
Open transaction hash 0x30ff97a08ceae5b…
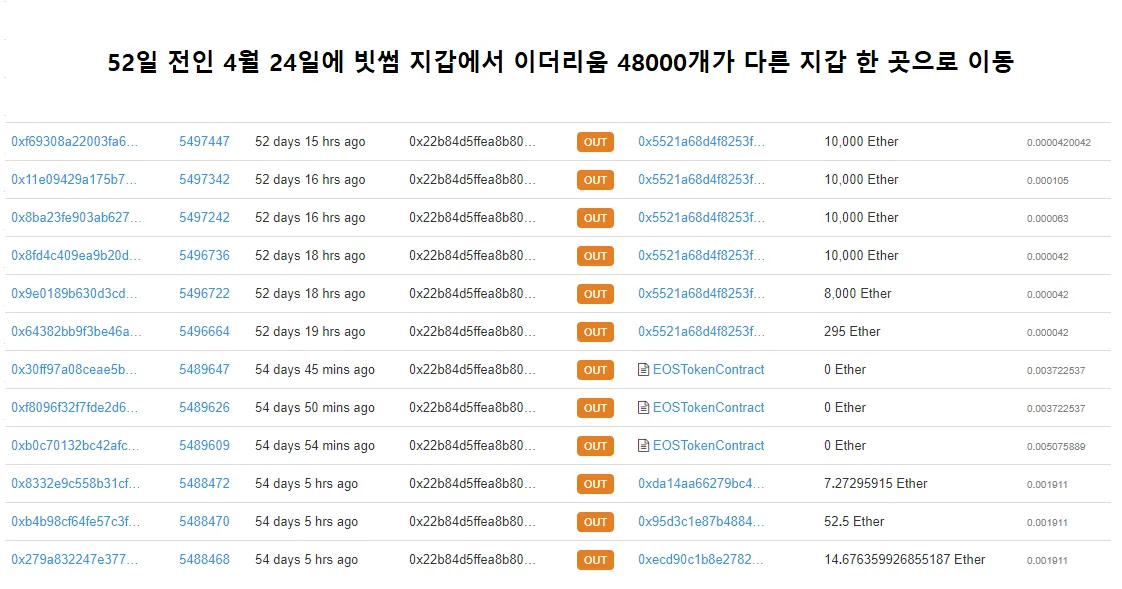[74, 369]
